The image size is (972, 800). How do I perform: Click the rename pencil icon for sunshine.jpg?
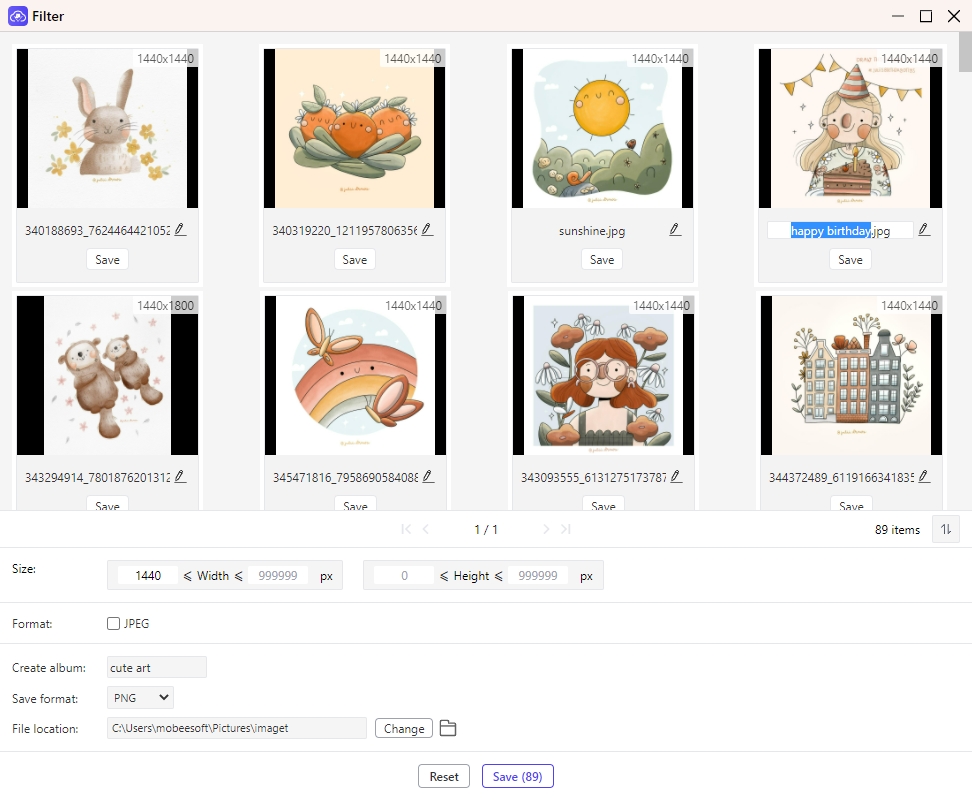675,230
